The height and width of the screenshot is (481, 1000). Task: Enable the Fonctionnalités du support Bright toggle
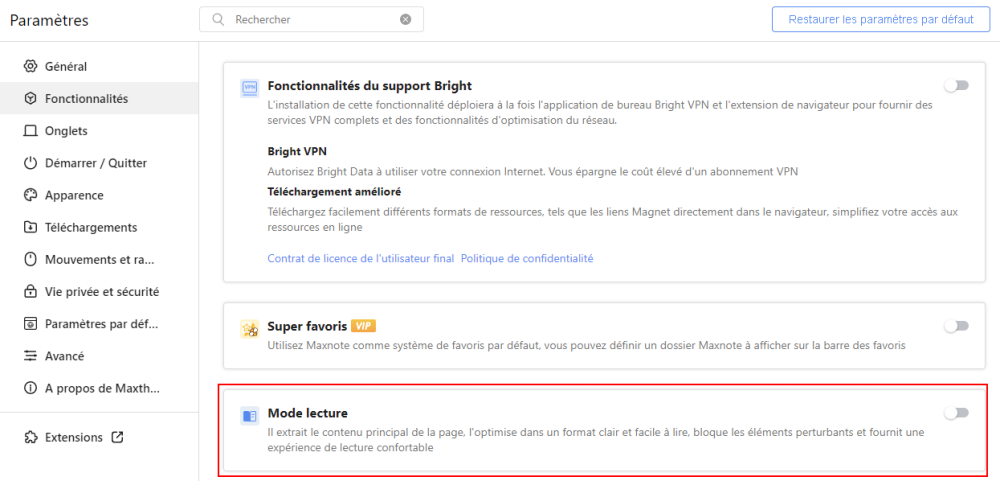pos(956,86)
